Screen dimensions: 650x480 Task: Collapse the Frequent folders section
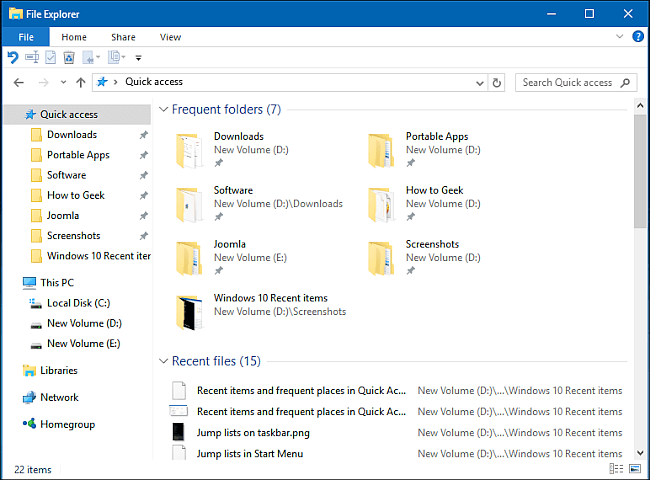[163, 109]
